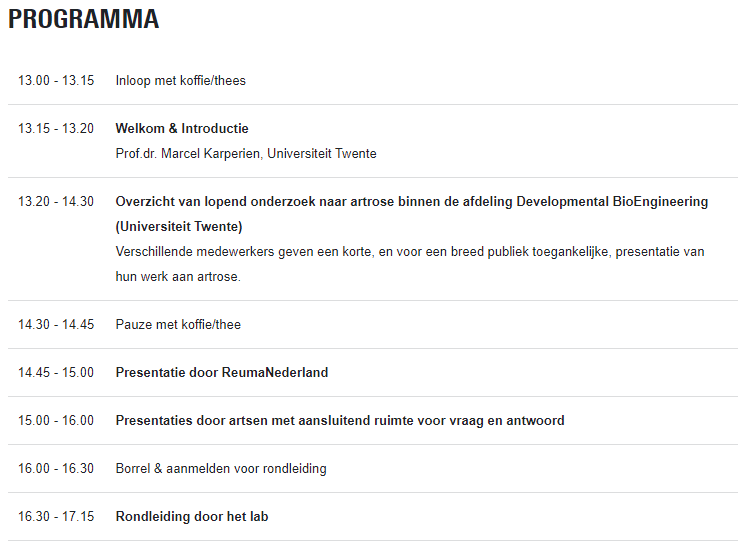Select the 15.00 - 16.00 time slot
The image size is (749, 548).
tap(56, 420)
